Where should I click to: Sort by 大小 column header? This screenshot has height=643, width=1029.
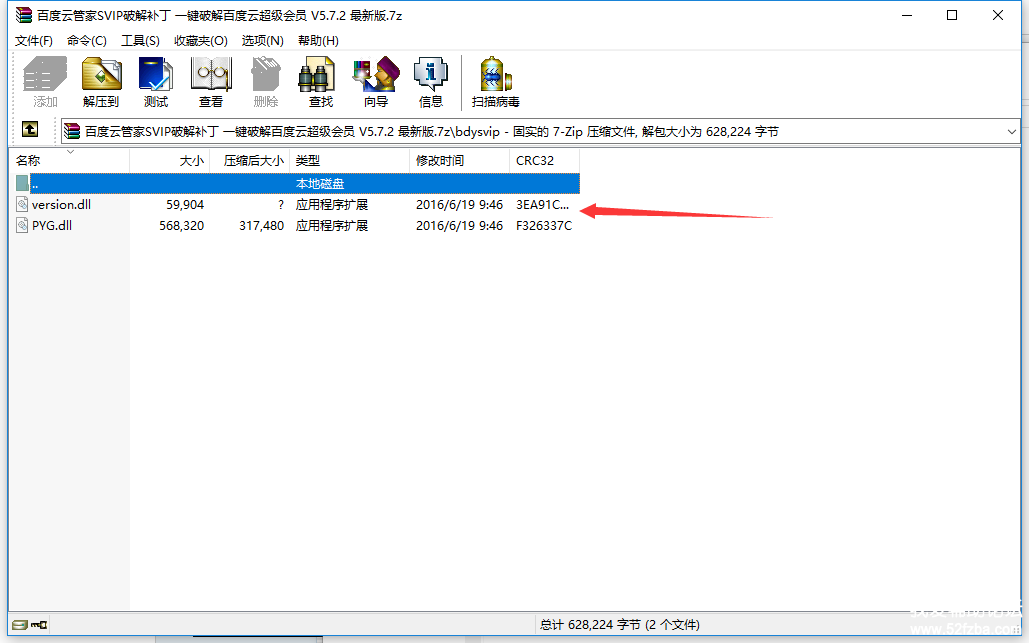click(x=169, y=160)
